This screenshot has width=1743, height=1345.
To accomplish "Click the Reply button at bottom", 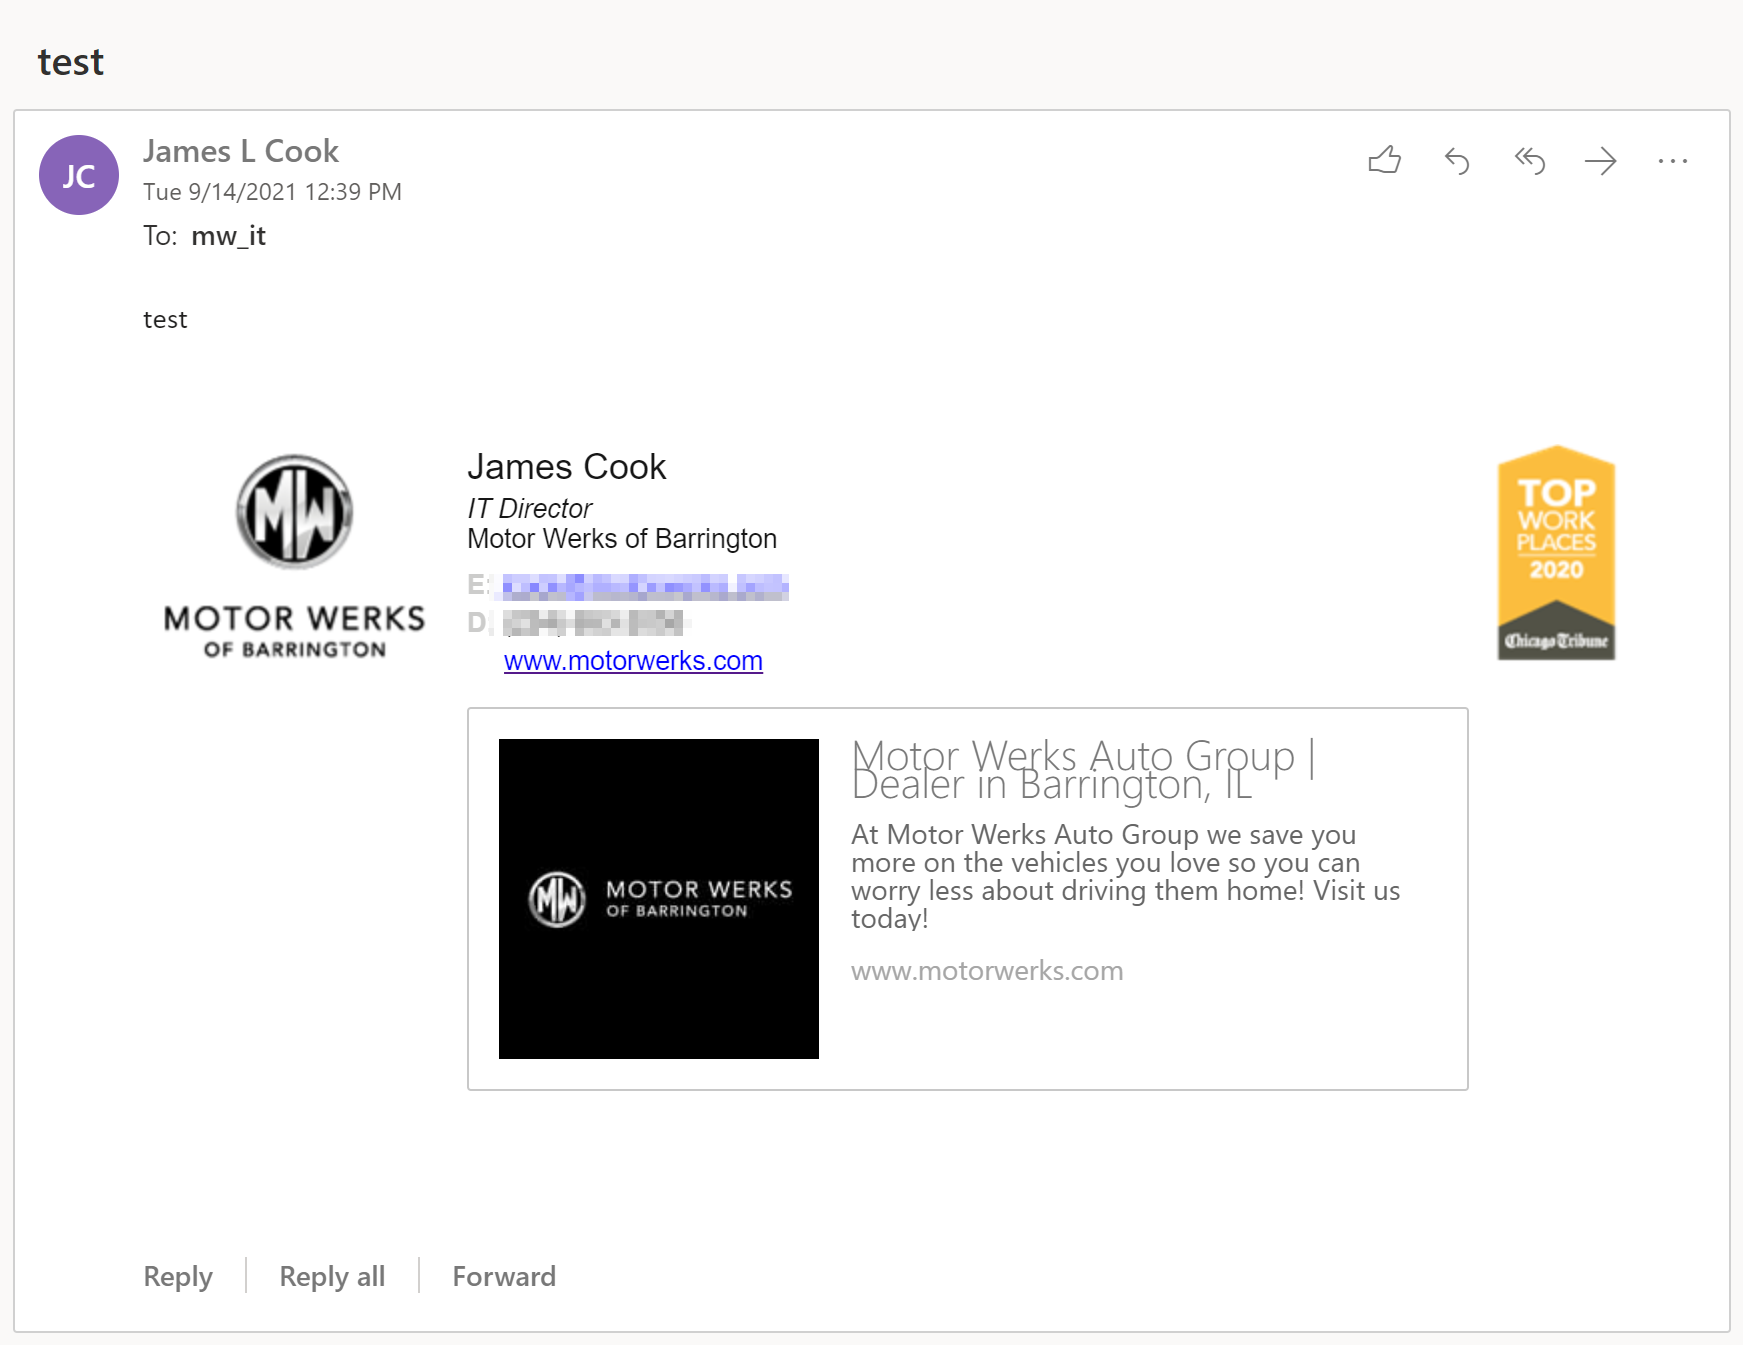I will [x=178, y=1276].
